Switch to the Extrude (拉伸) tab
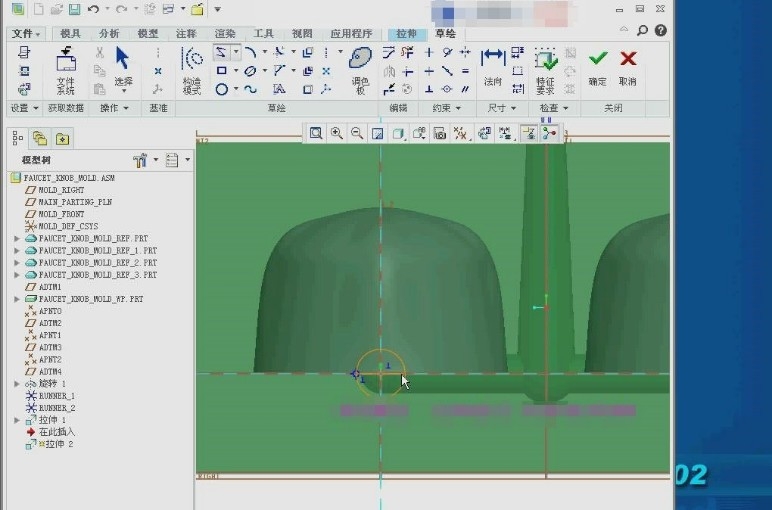Image resolution: width=772 pixels, height=510 pixels. coord(406,33)
